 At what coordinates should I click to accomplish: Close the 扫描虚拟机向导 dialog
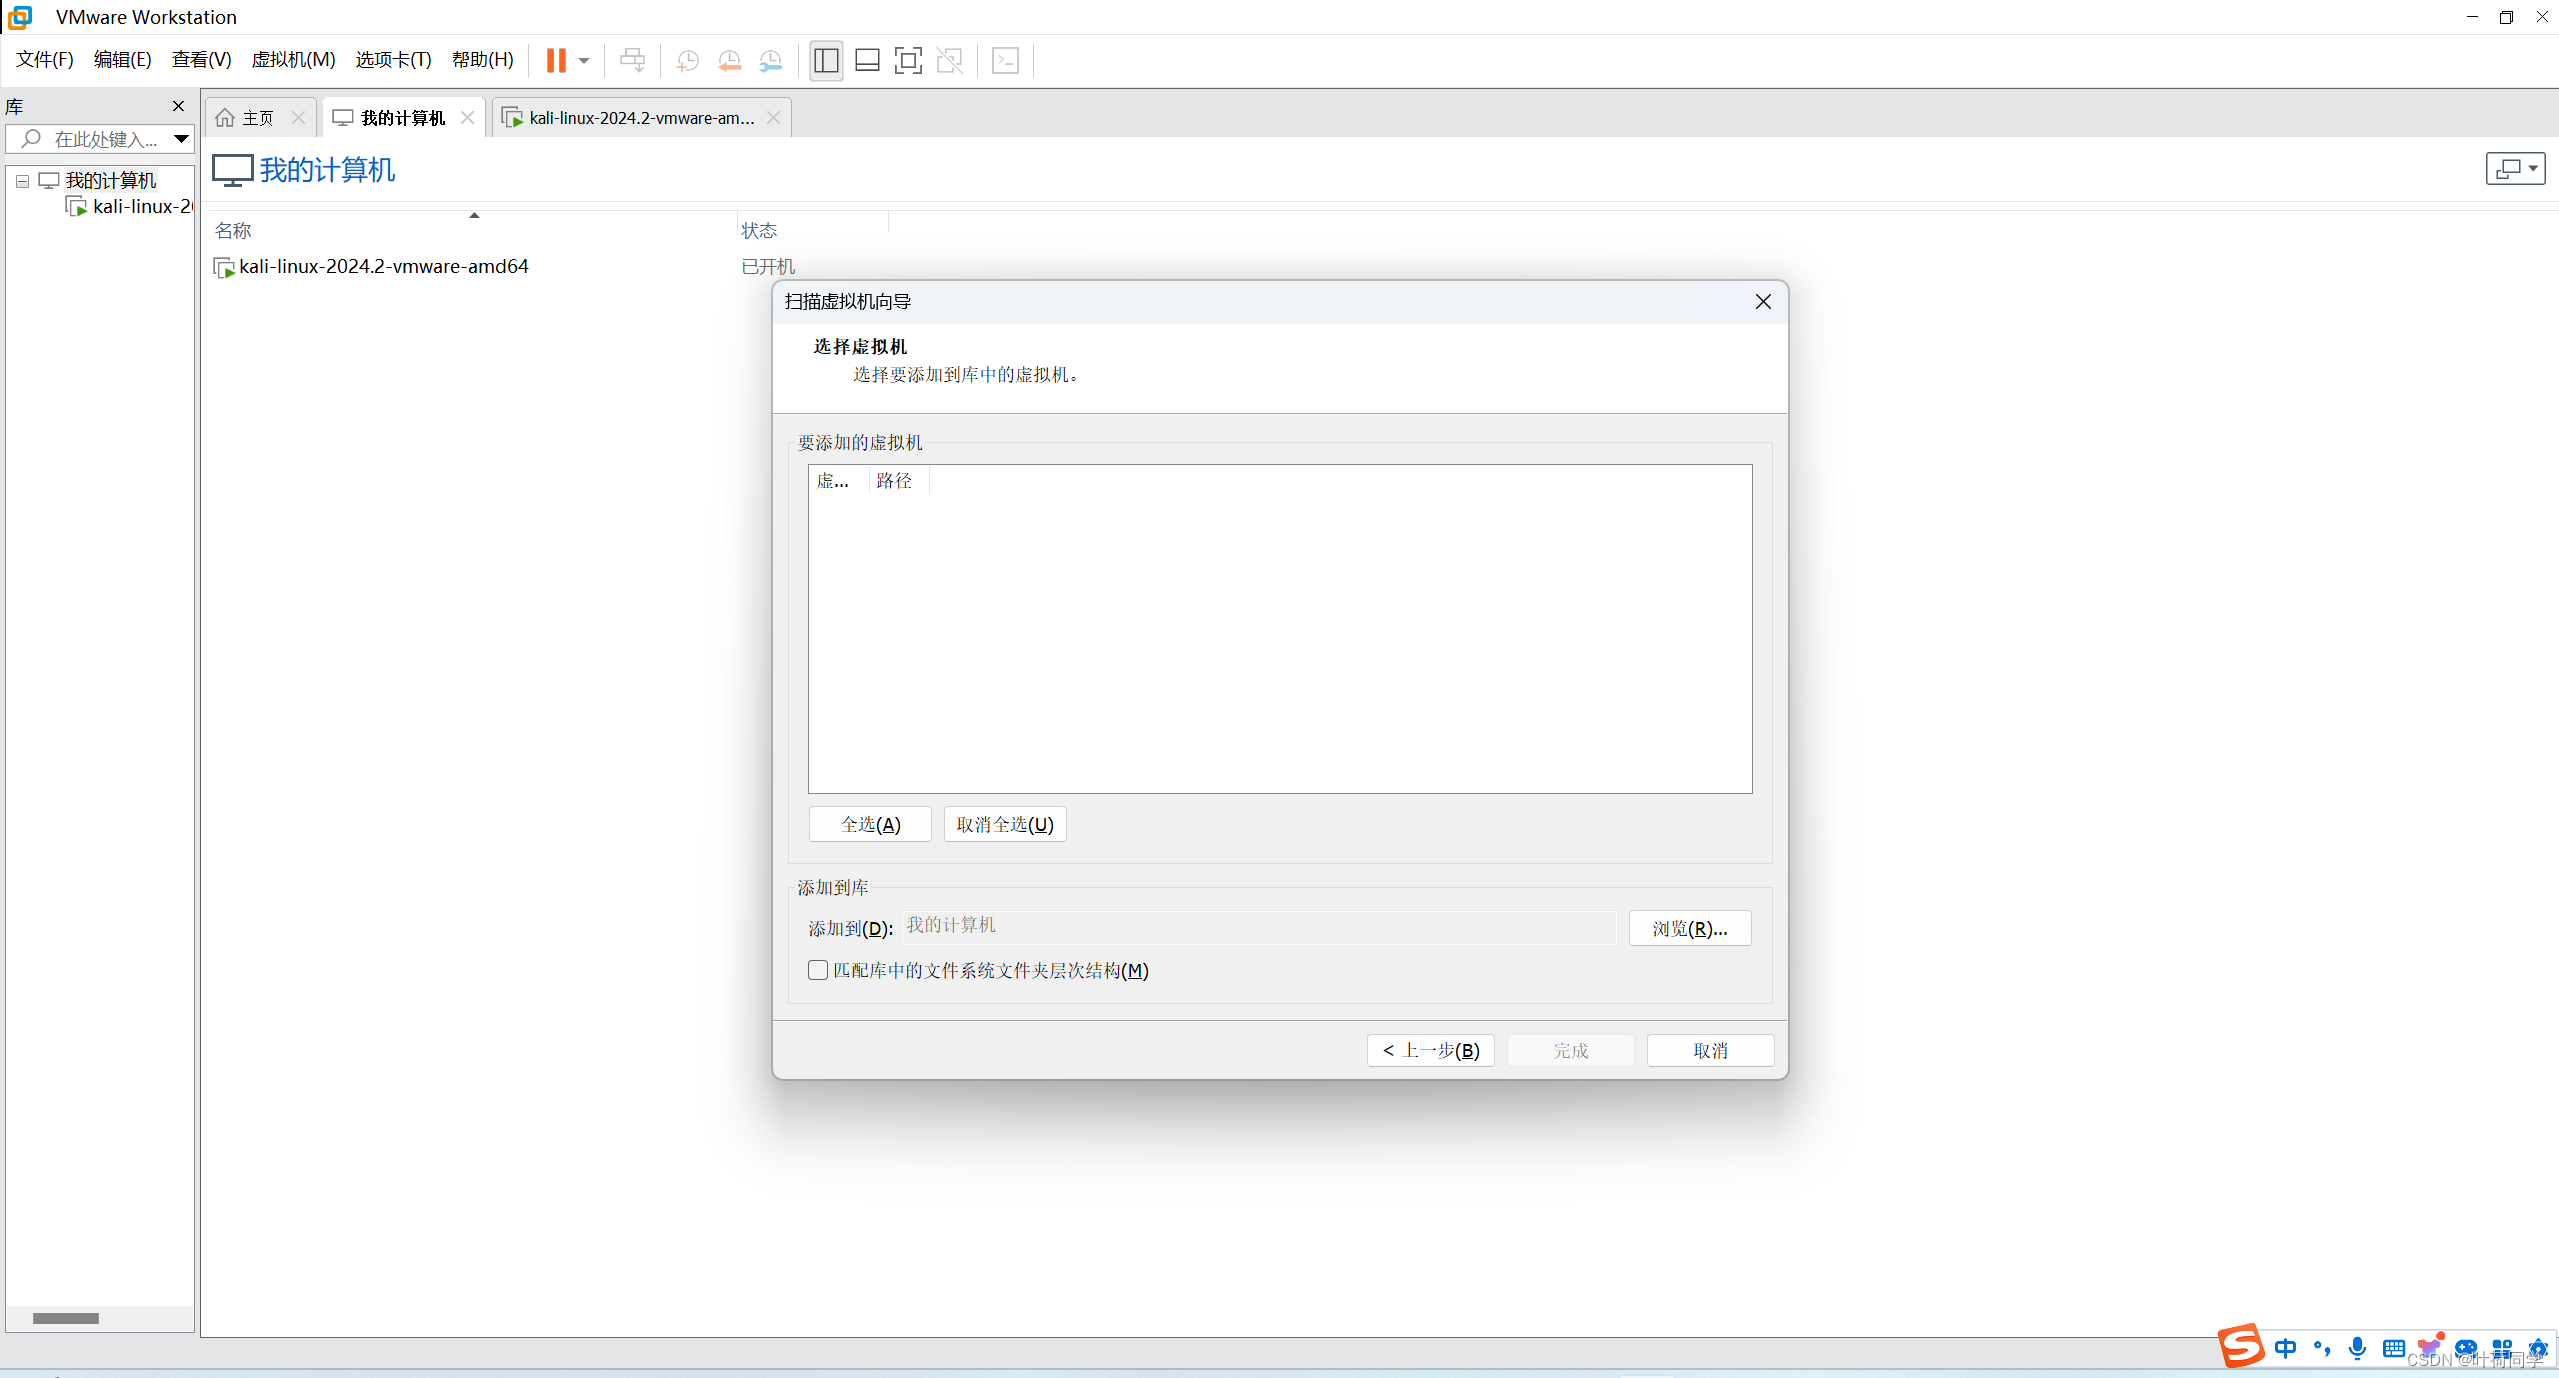click(x=1763, y=302)
